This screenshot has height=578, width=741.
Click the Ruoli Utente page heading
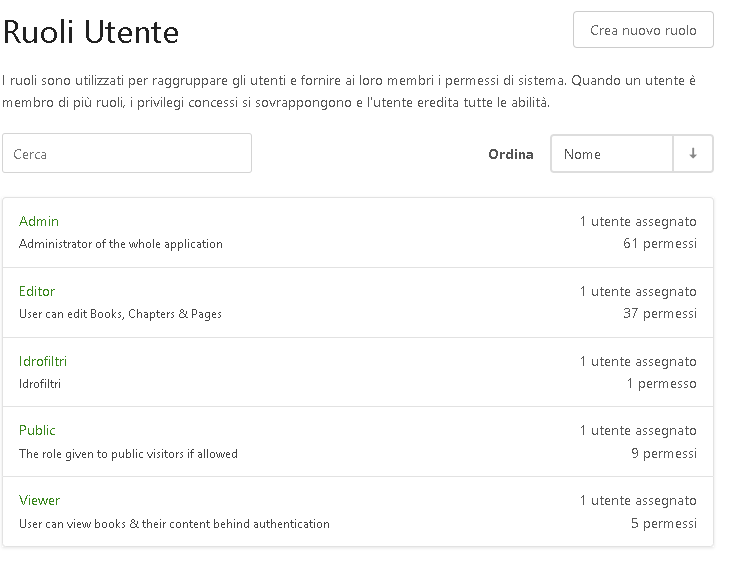tap(91, 33)
